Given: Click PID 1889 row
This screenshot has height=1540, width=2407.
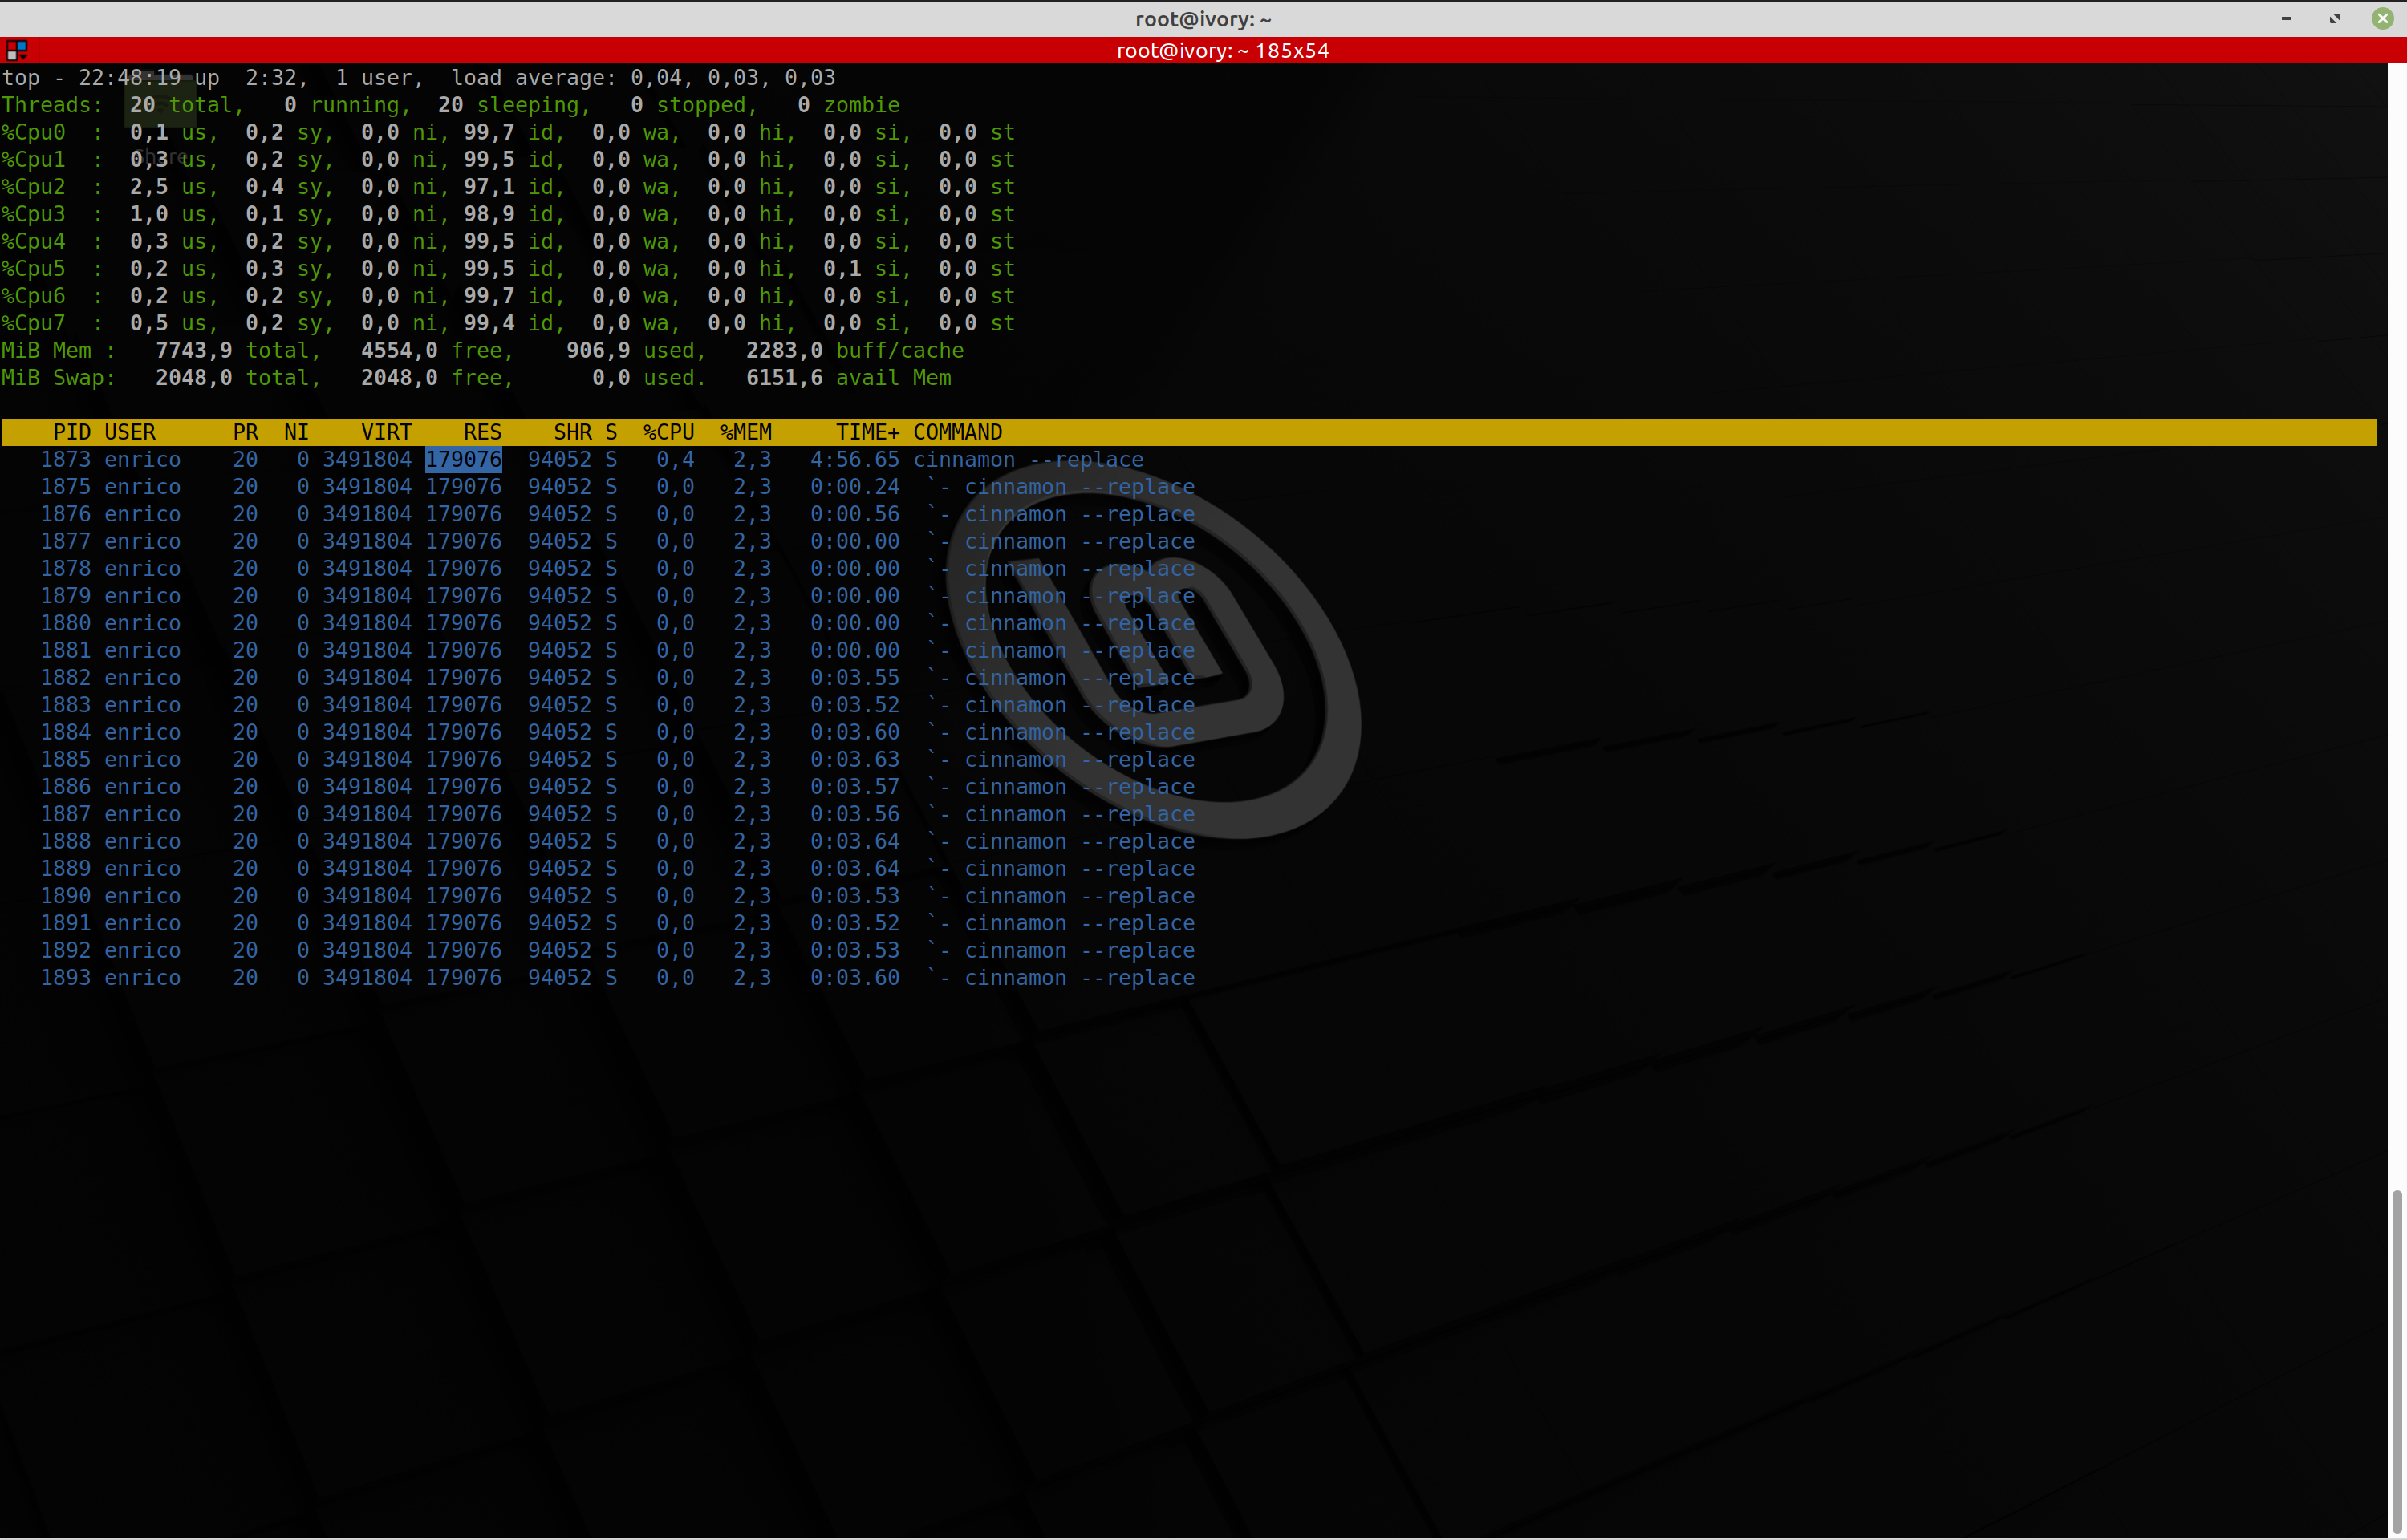Looking at the screenshot, I should coord(617,869).
